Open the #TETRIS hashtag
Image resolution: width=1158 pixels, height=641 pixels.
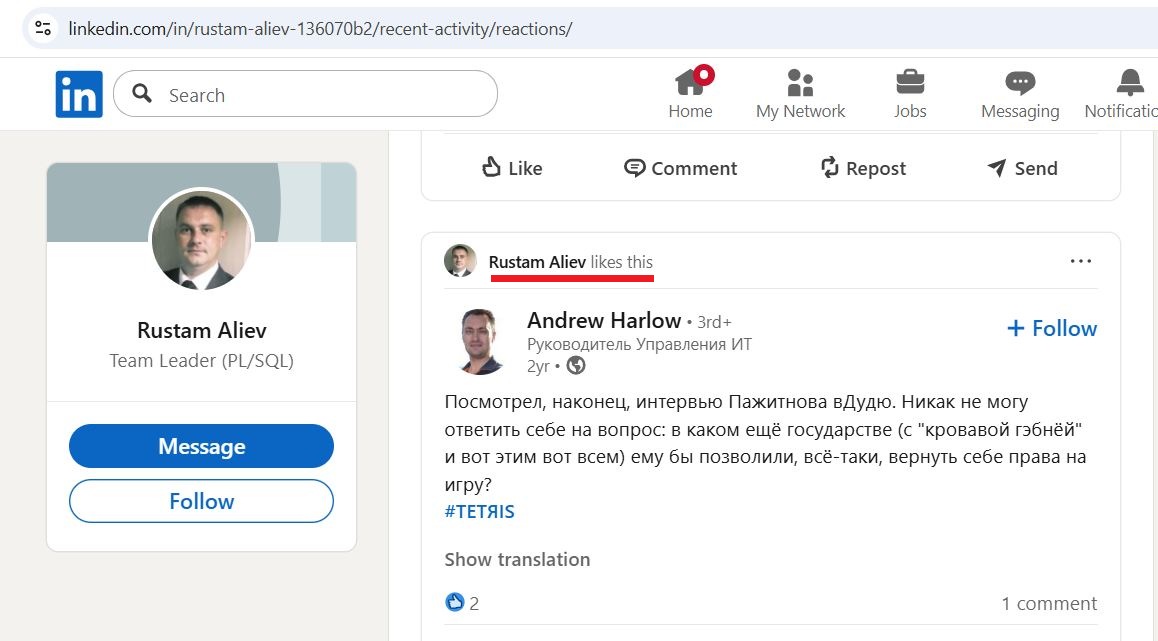point(480,511)
